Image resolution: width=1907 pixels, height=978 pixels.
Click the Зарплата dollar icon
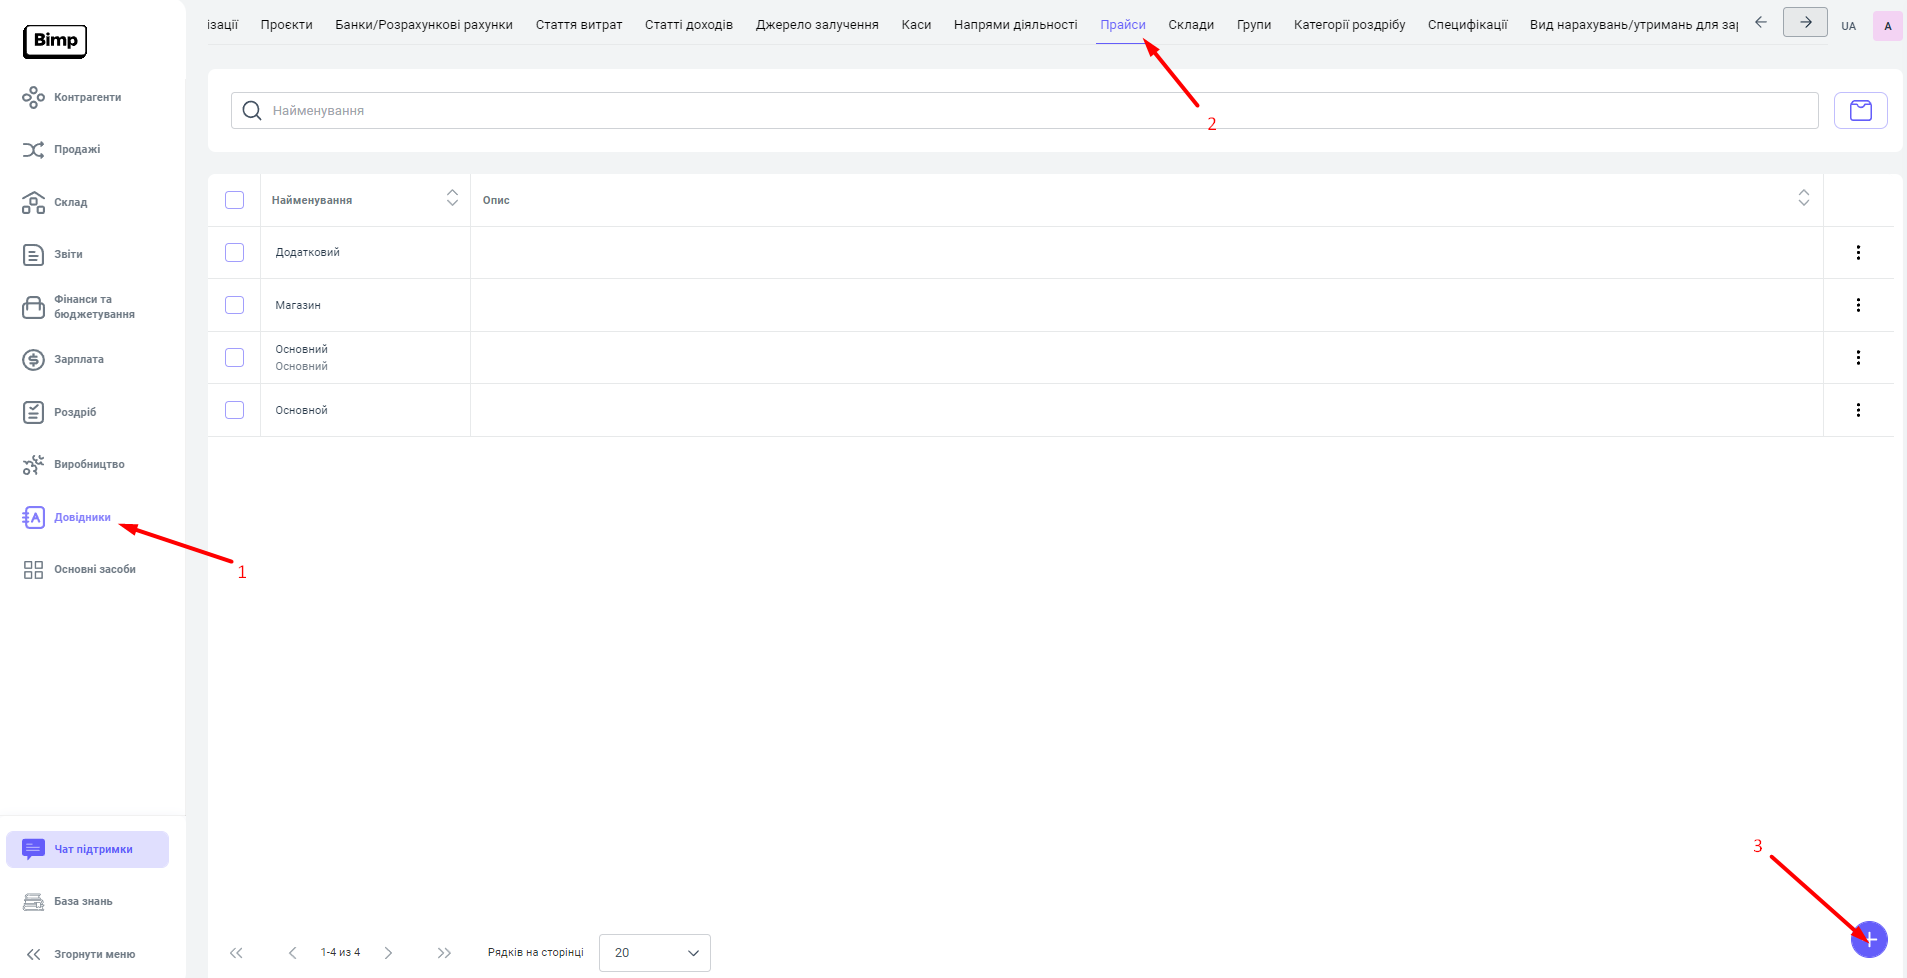[33, 360]
